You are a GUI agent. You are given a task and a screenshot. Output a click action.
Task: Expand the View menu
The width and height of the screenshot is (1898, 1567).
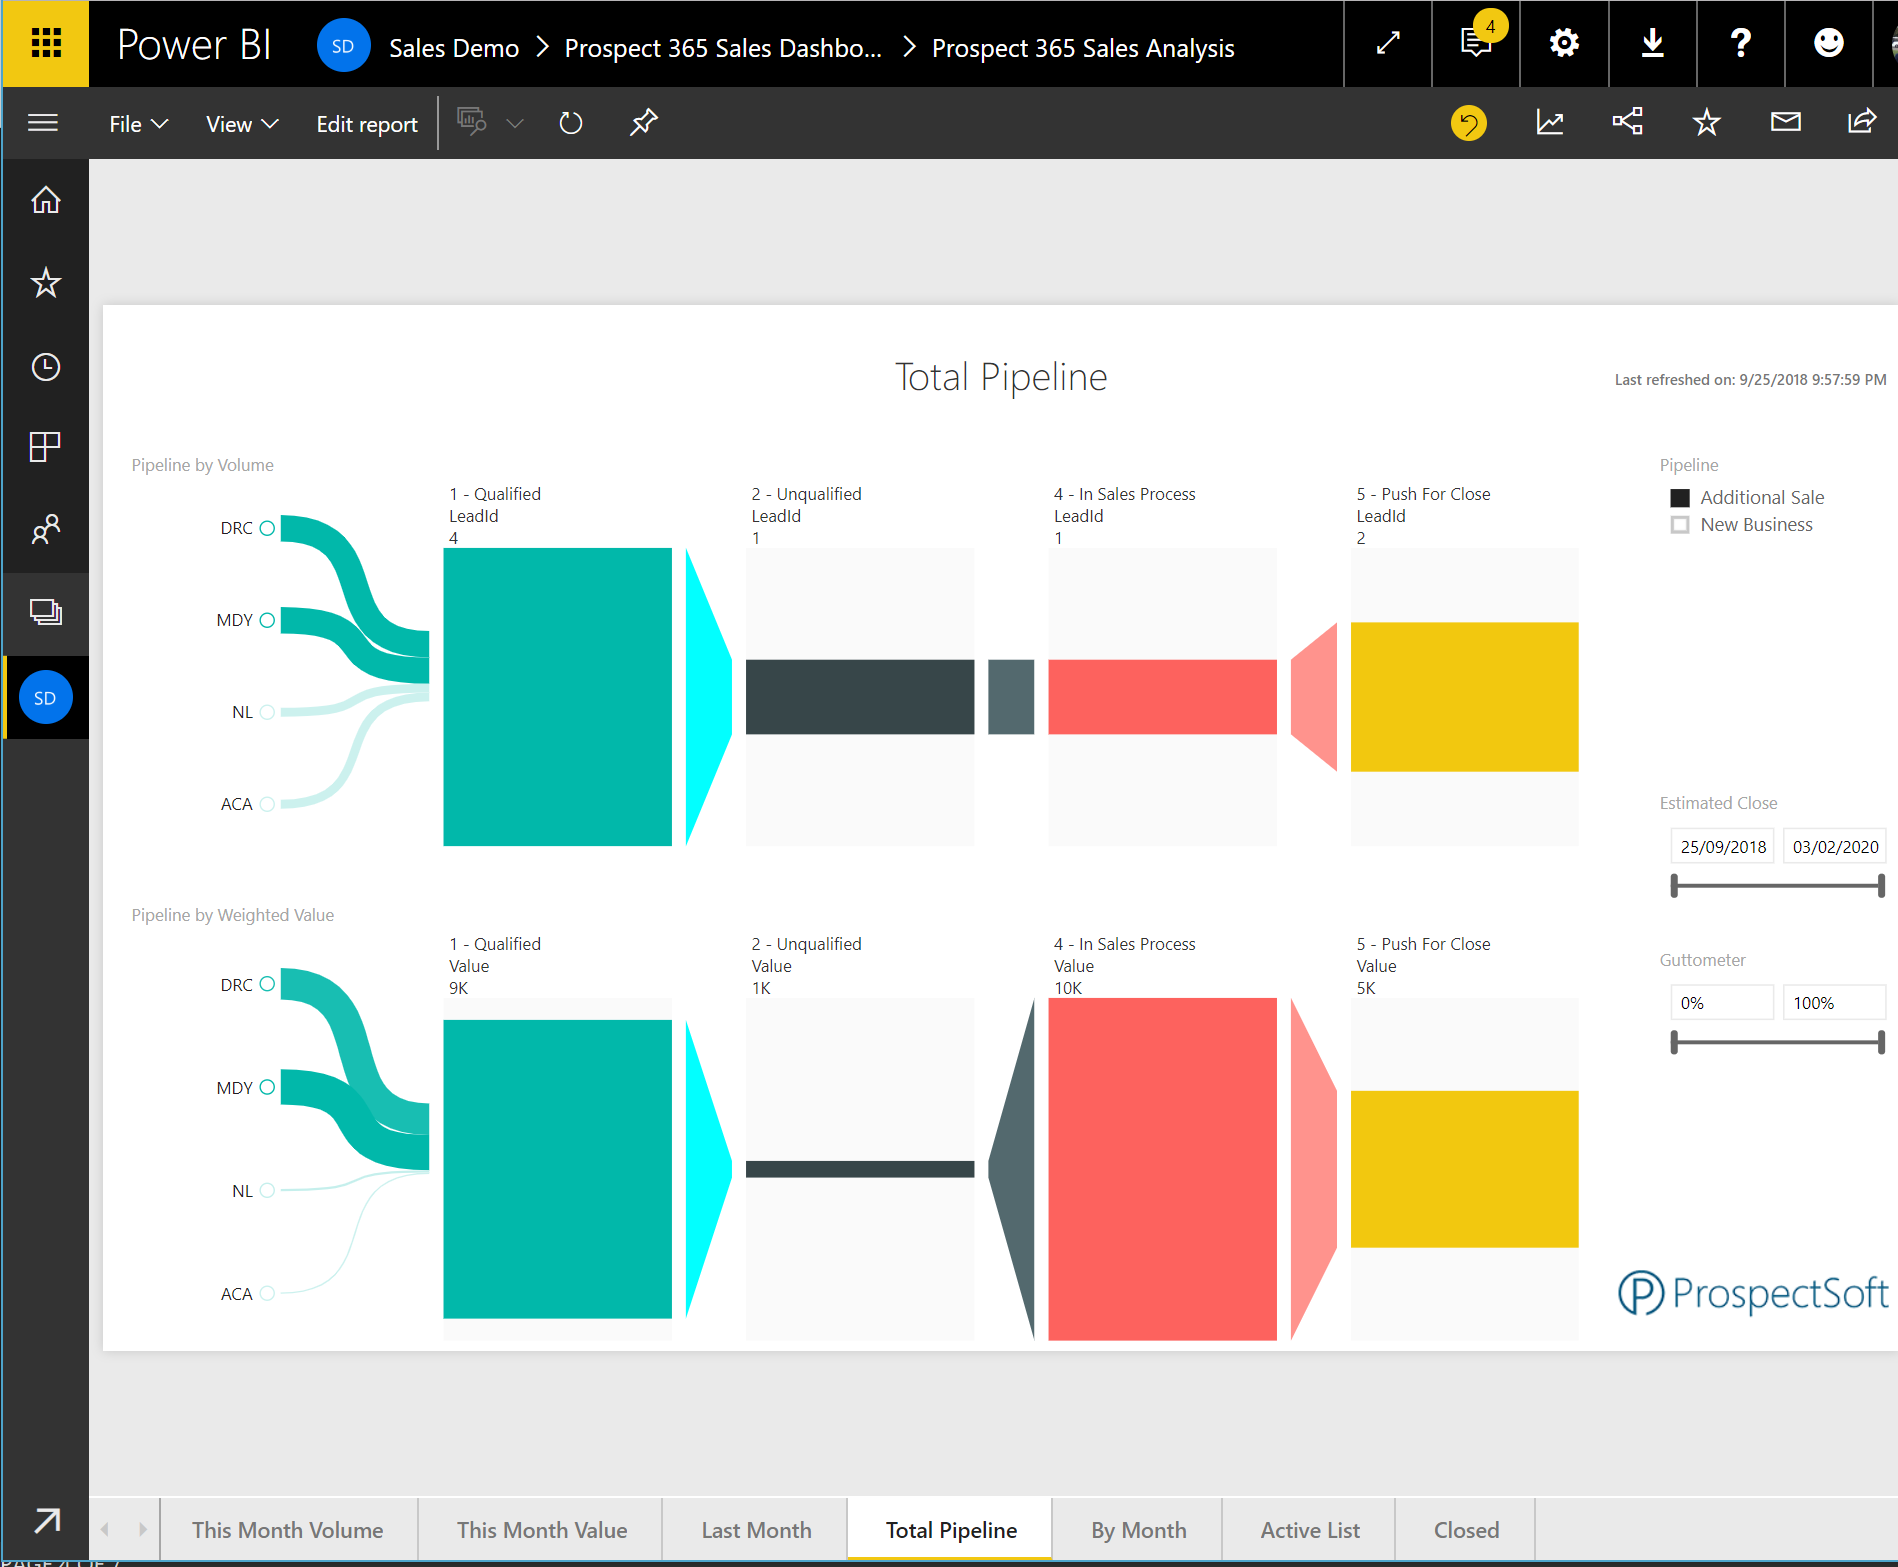pyautogui.click(x=240, y=123)
